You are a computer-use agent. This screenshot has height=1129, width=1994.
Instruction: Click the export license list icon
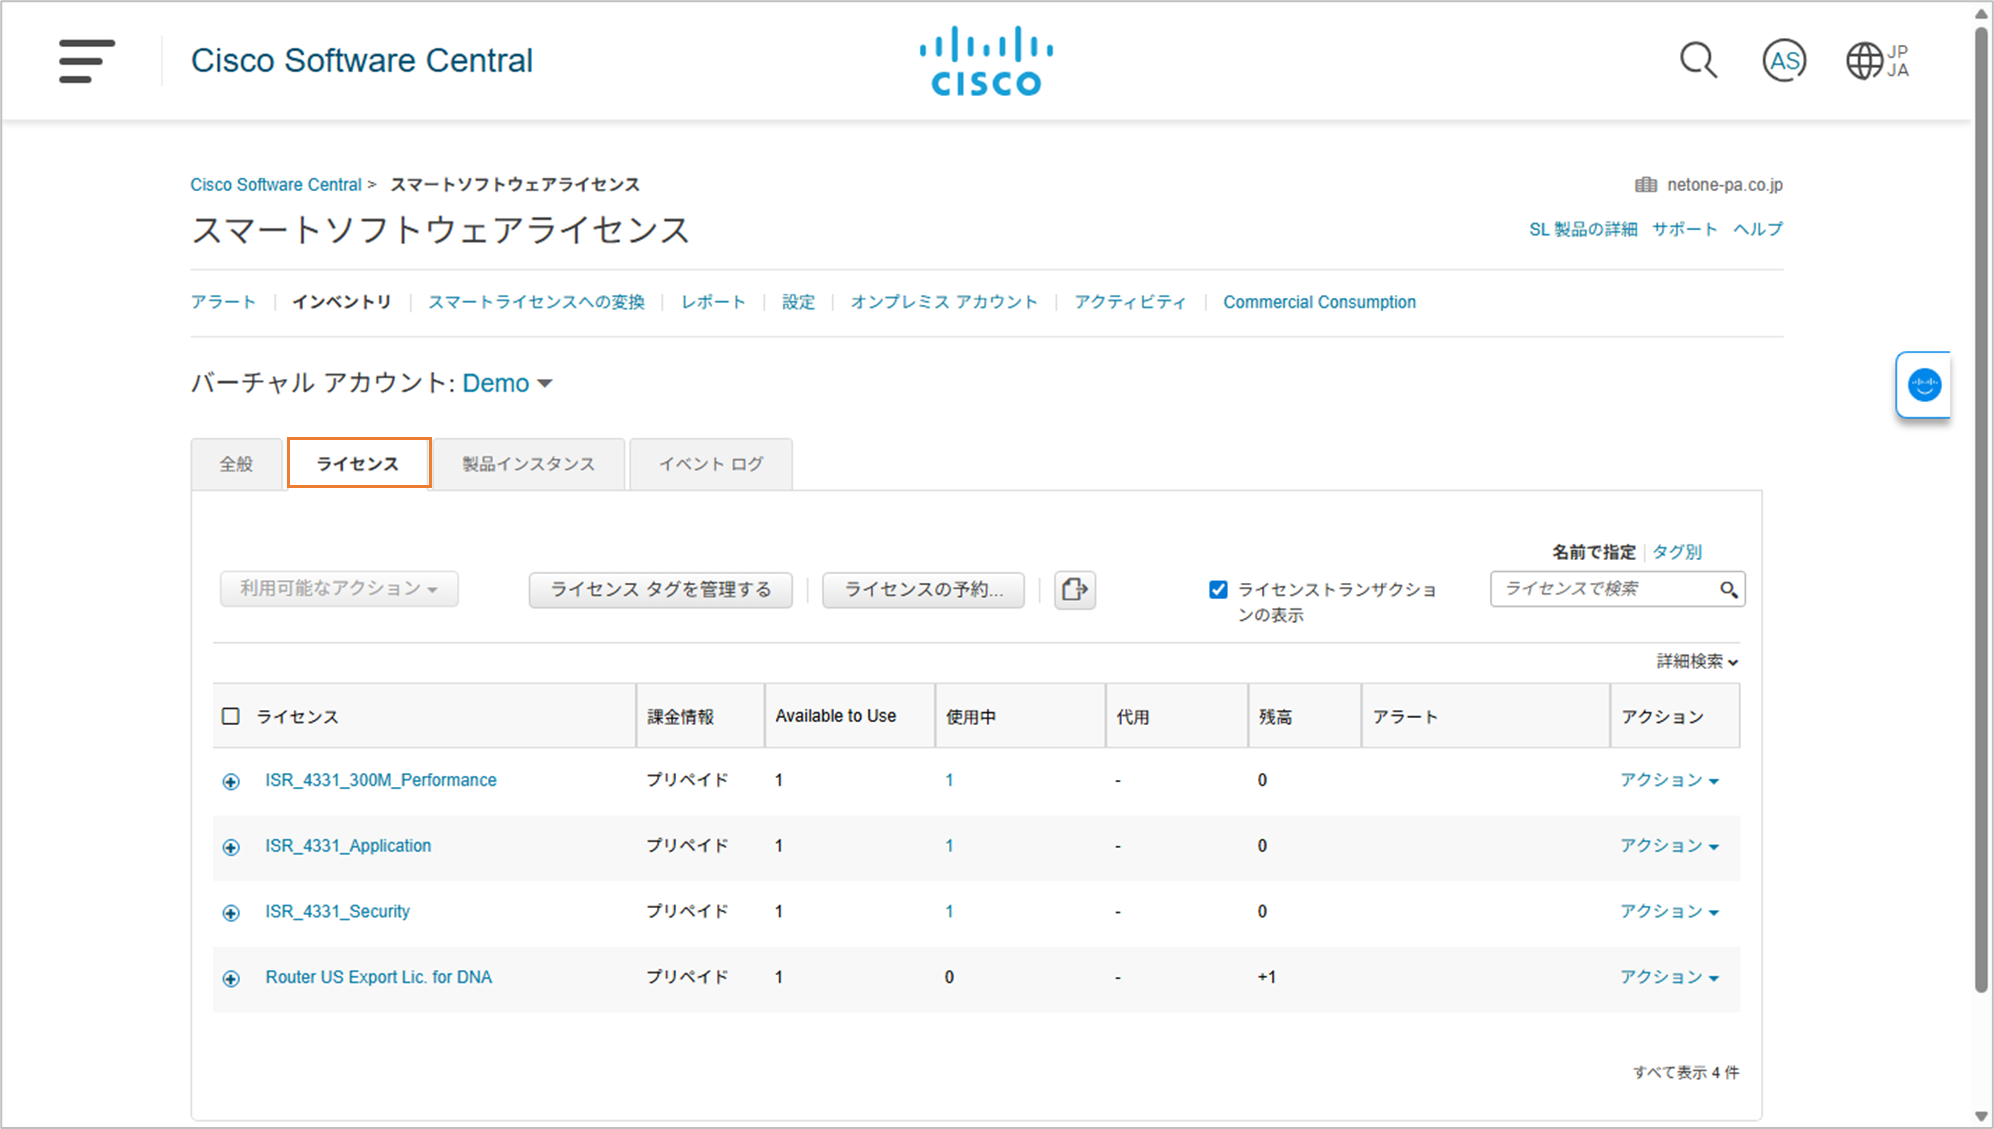pos(1075,590)
